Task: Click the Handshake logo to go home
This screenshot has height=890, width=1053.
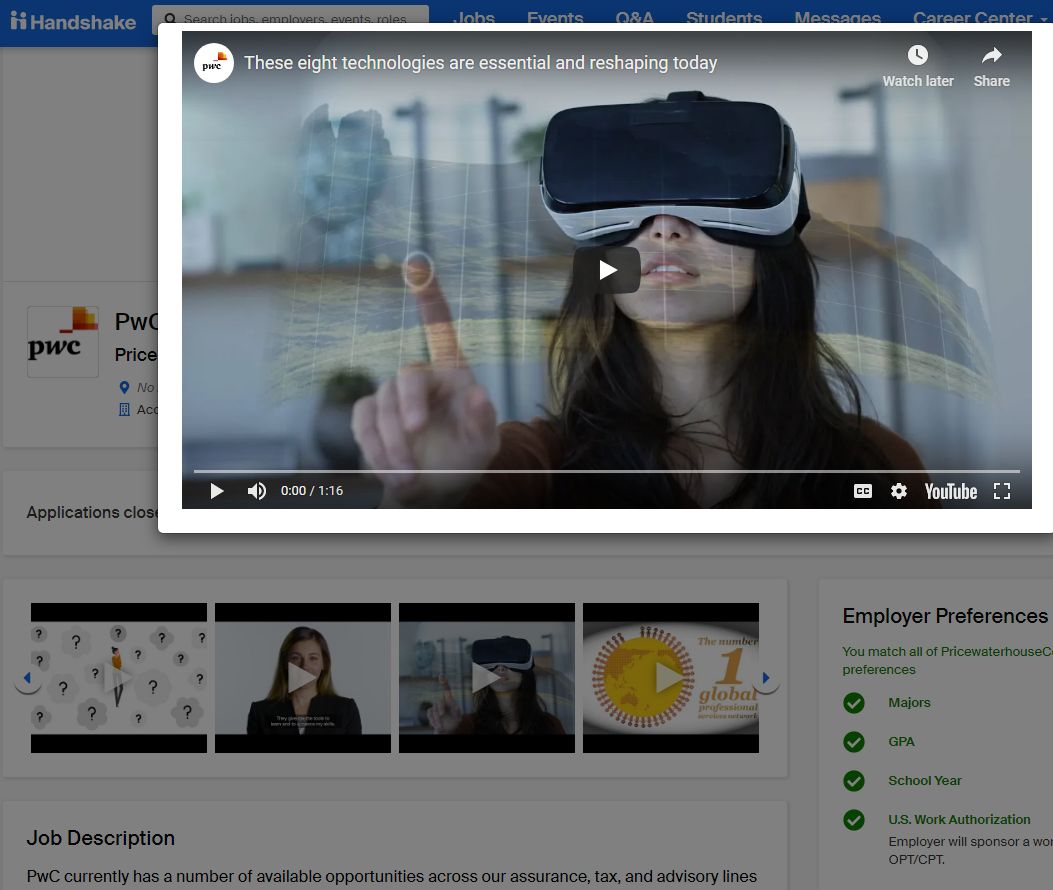Action: tap(73, 20)
